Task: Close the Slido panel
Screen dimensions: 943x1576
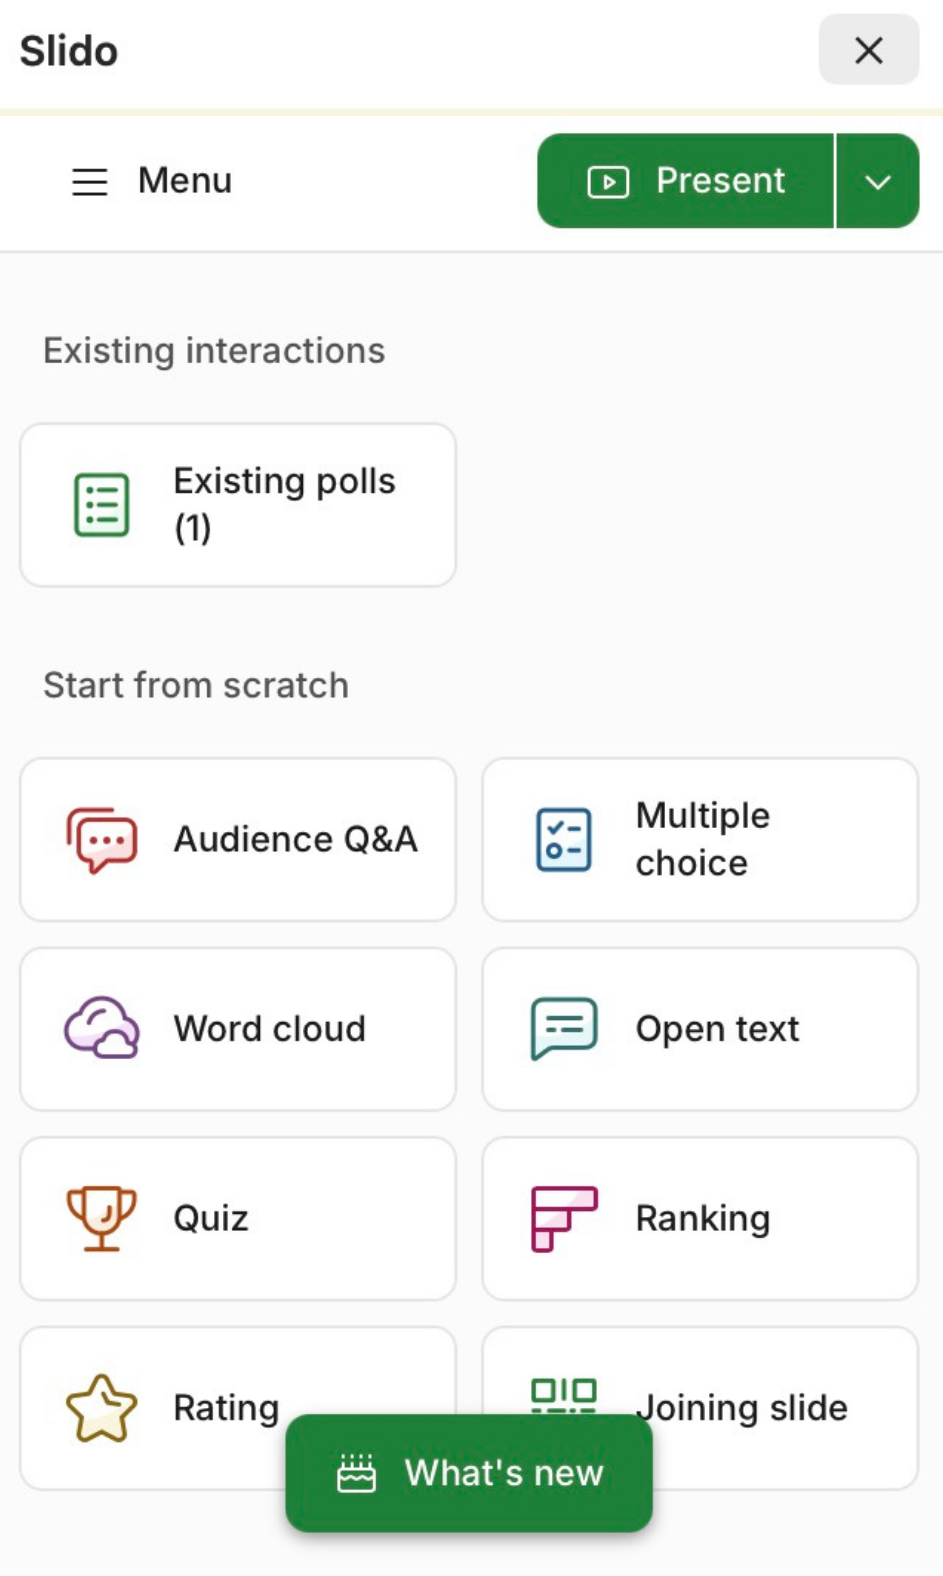Action: (x=868, y=50)
